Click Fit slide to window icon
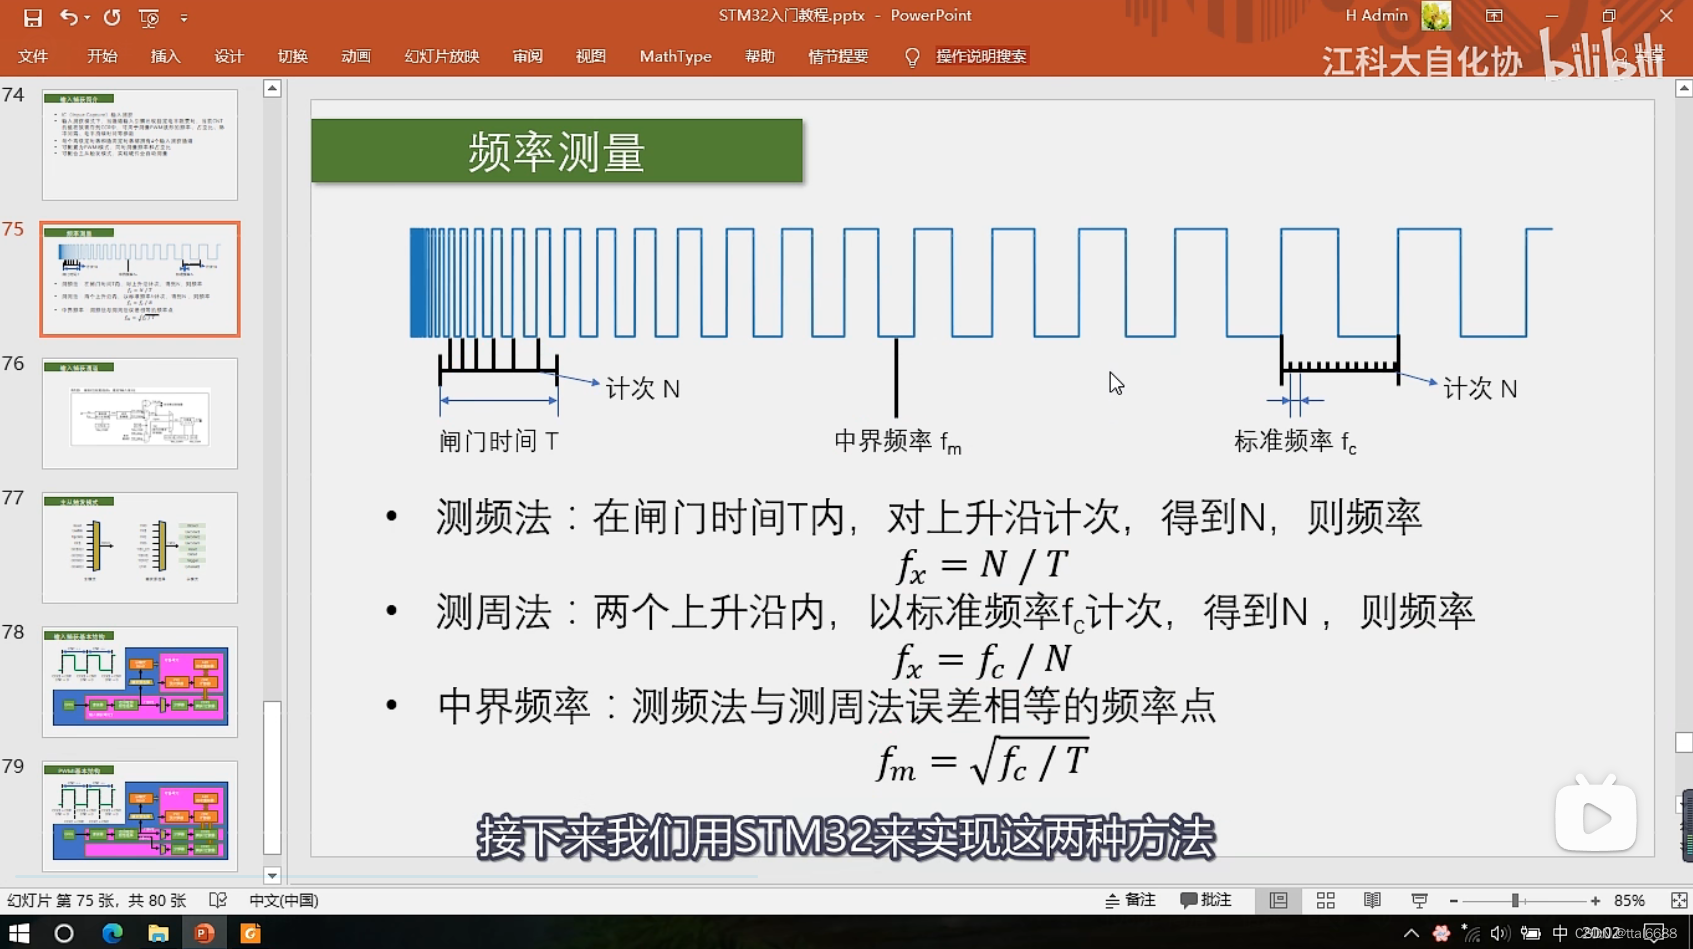This screenshot has width=1693, height=949. pyautogui.click(x=1678, y=900)
